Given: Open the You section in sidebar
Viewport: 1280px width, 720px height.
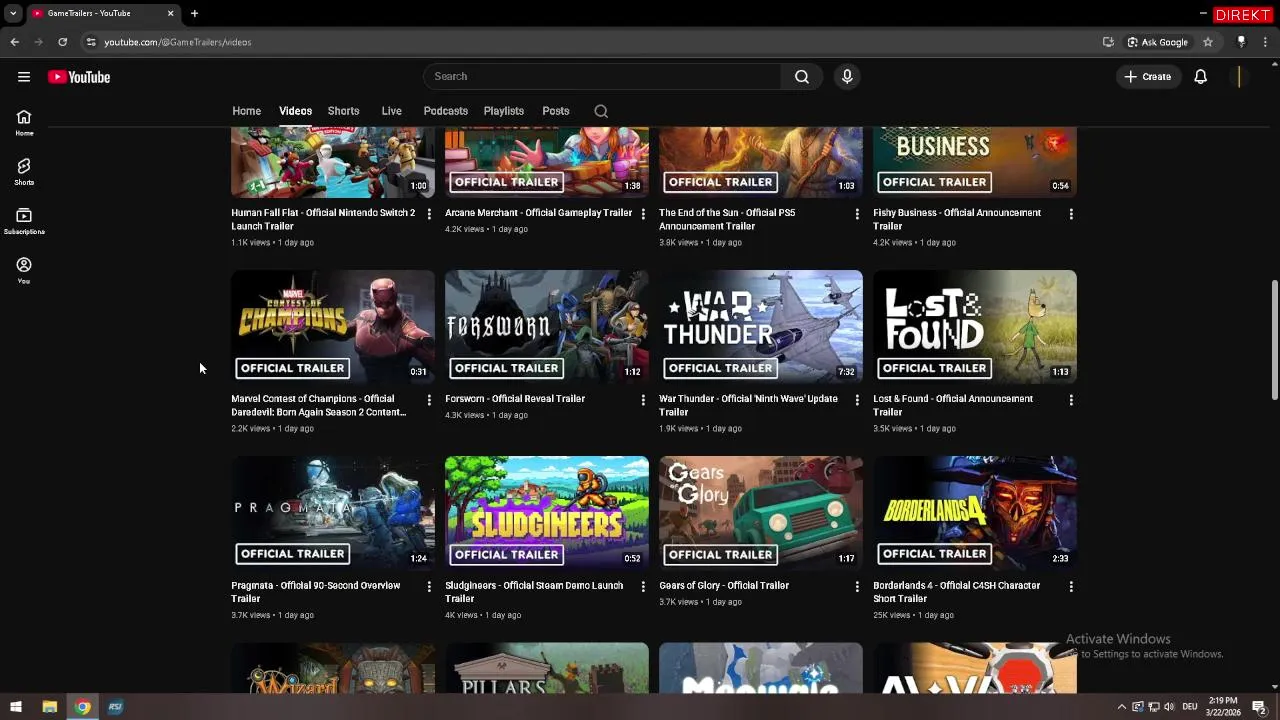Looking at the screenshot, I should point(24,270).
